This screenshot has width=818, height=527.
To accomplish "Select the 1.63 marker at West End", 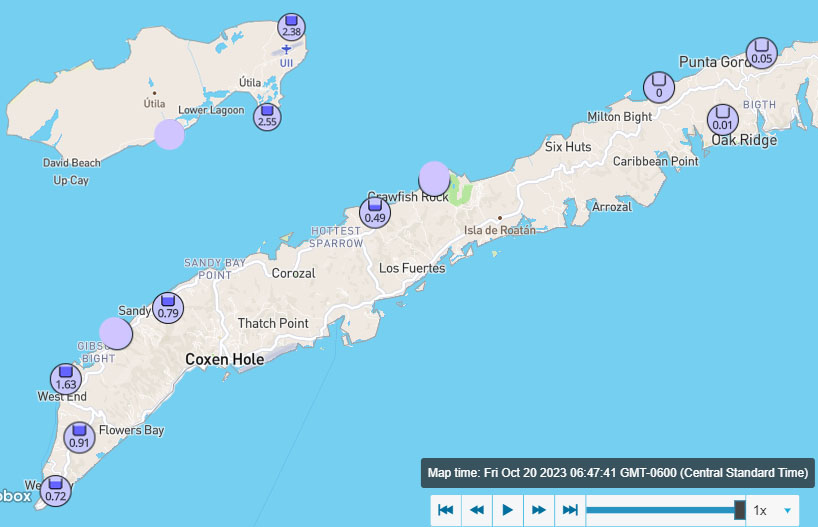I will coord(66,379).
